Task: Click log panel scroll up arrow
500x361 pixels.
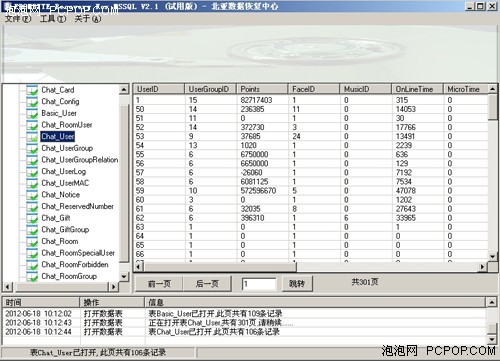Action: (x=492, y=302)
